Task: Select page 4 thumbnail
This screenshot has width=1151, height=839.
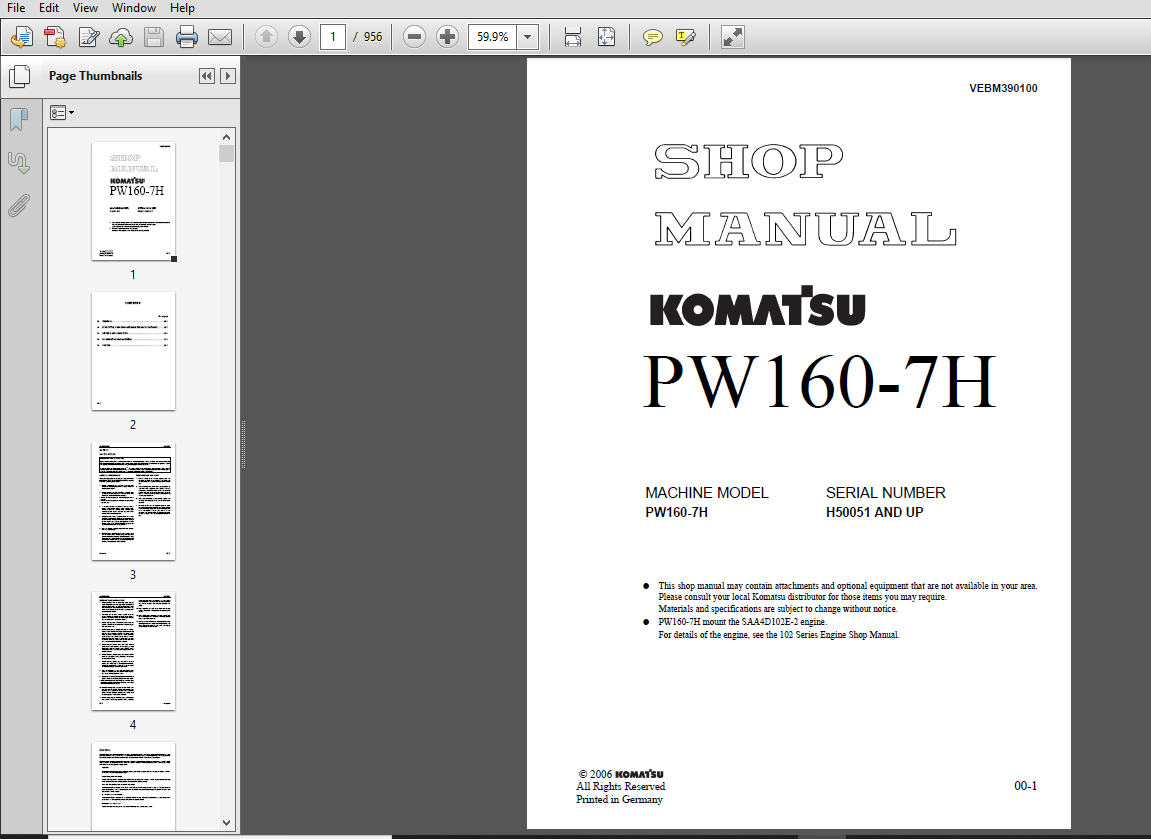Action: point(134,651)
